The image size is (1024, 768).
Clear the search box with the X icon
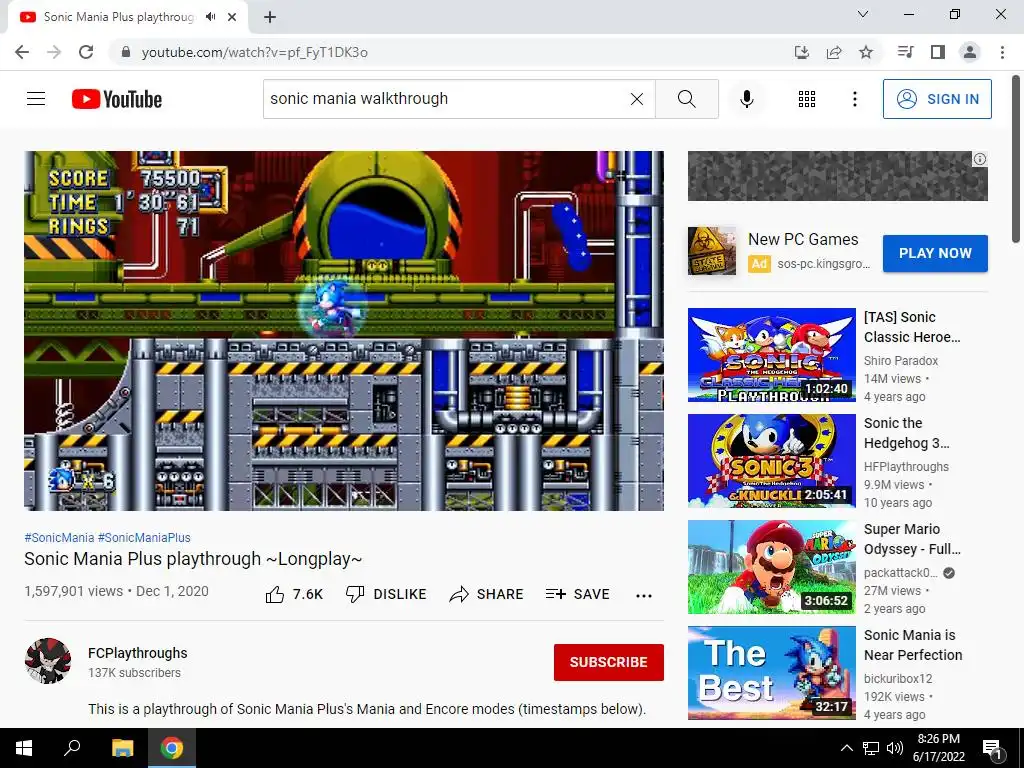pyautogui.click(x=637, y=99)
